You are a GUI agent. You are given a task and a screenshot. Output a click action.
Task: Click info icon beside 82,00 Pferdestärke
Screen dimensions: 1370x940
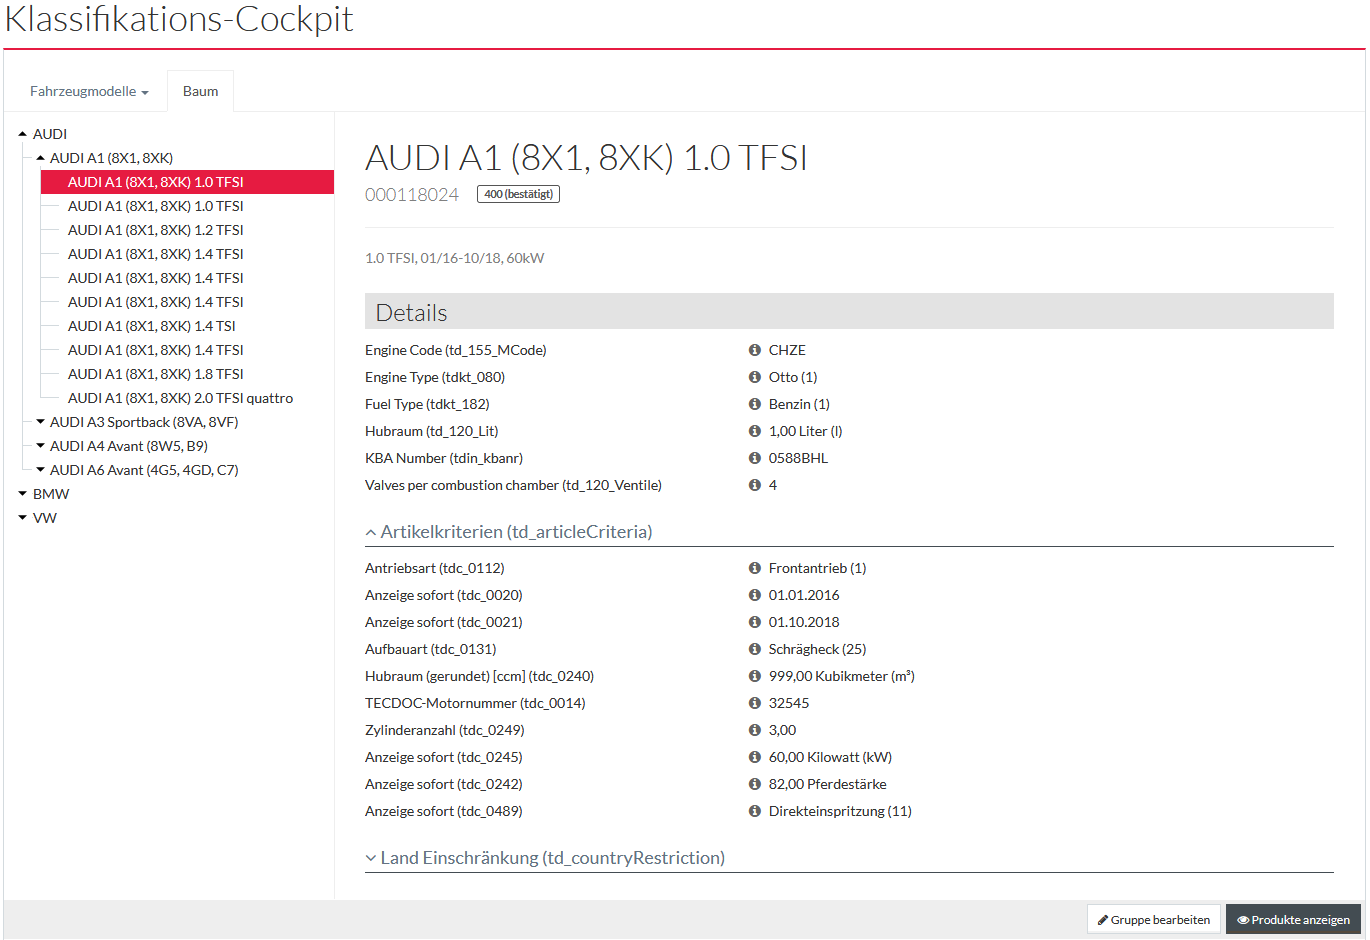click(x=755, y=784)
